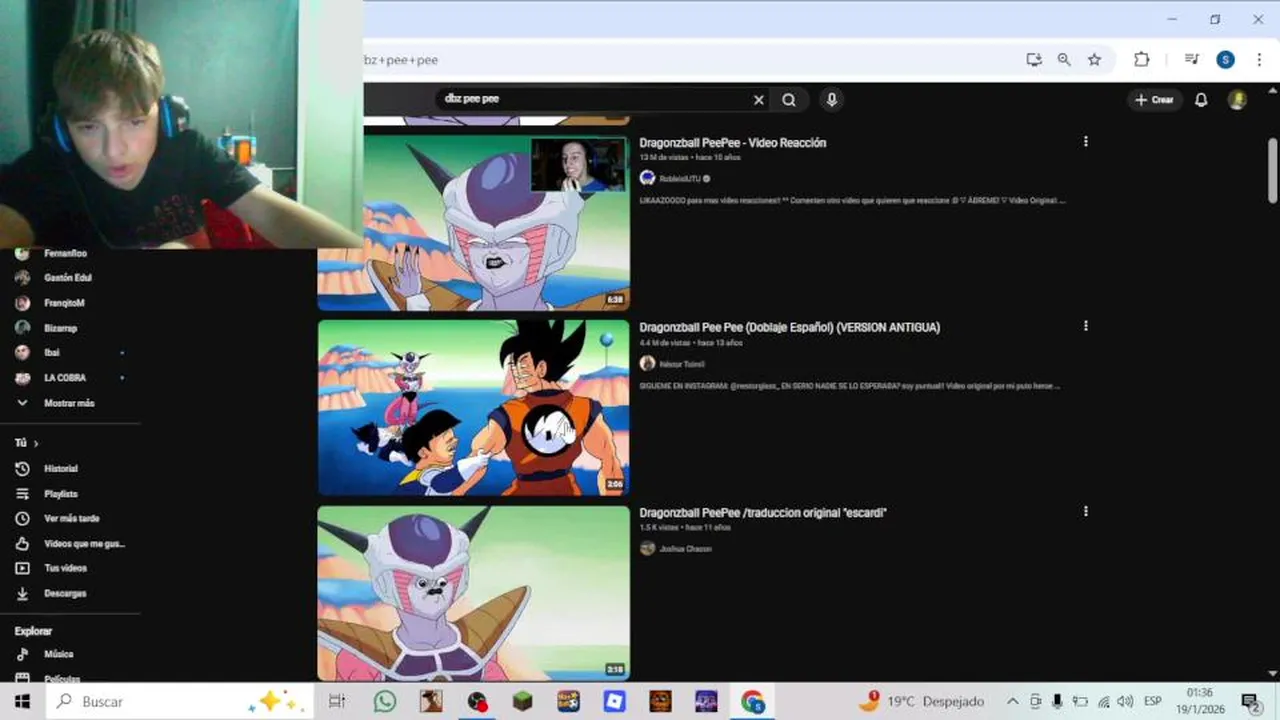Clear the YouTube search box text
Viewport: 1280px width, 720px height.
758,100
